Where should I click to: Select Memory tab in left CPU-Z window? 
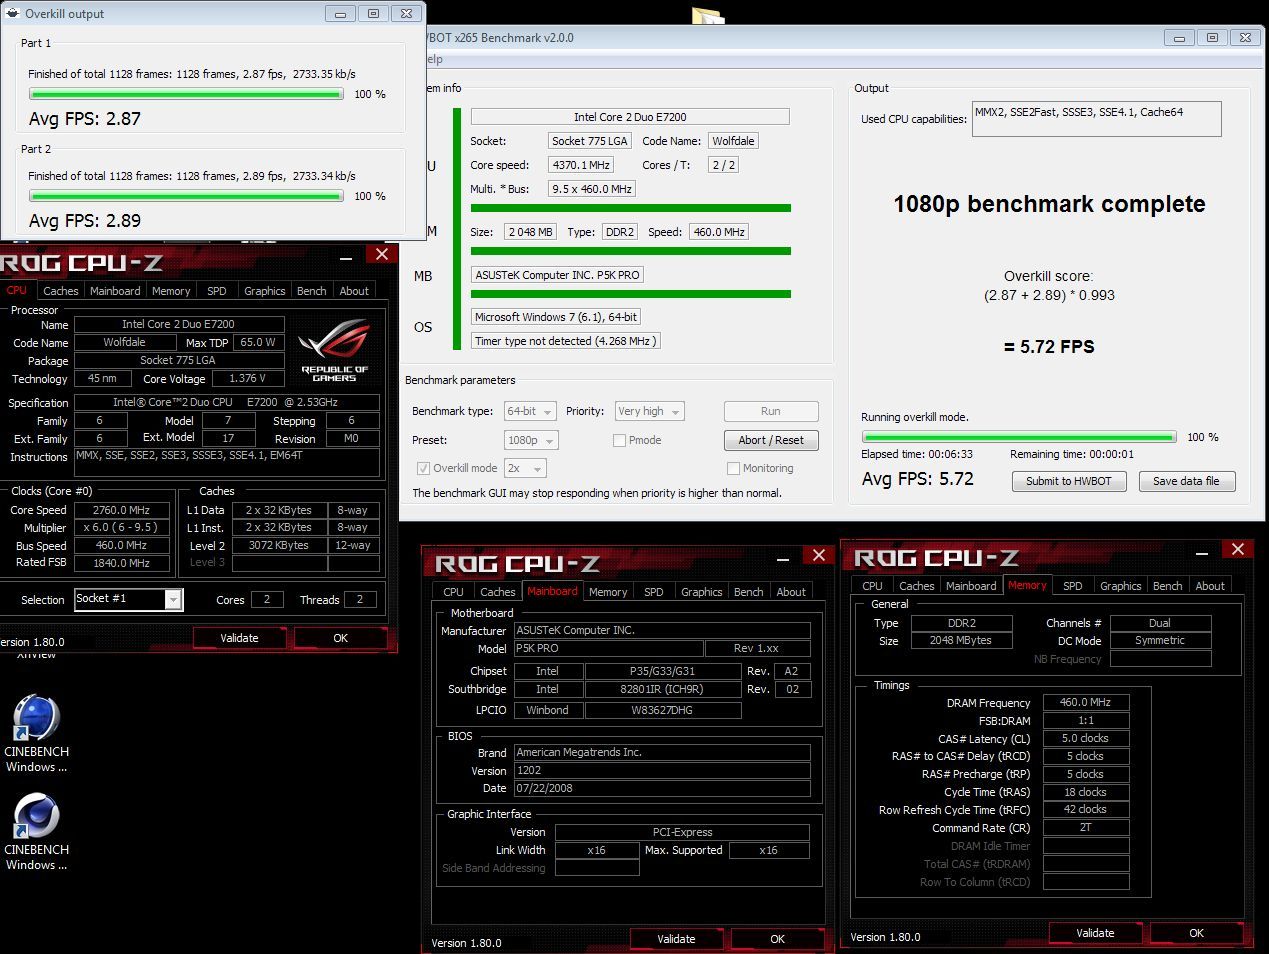[171, 291]
